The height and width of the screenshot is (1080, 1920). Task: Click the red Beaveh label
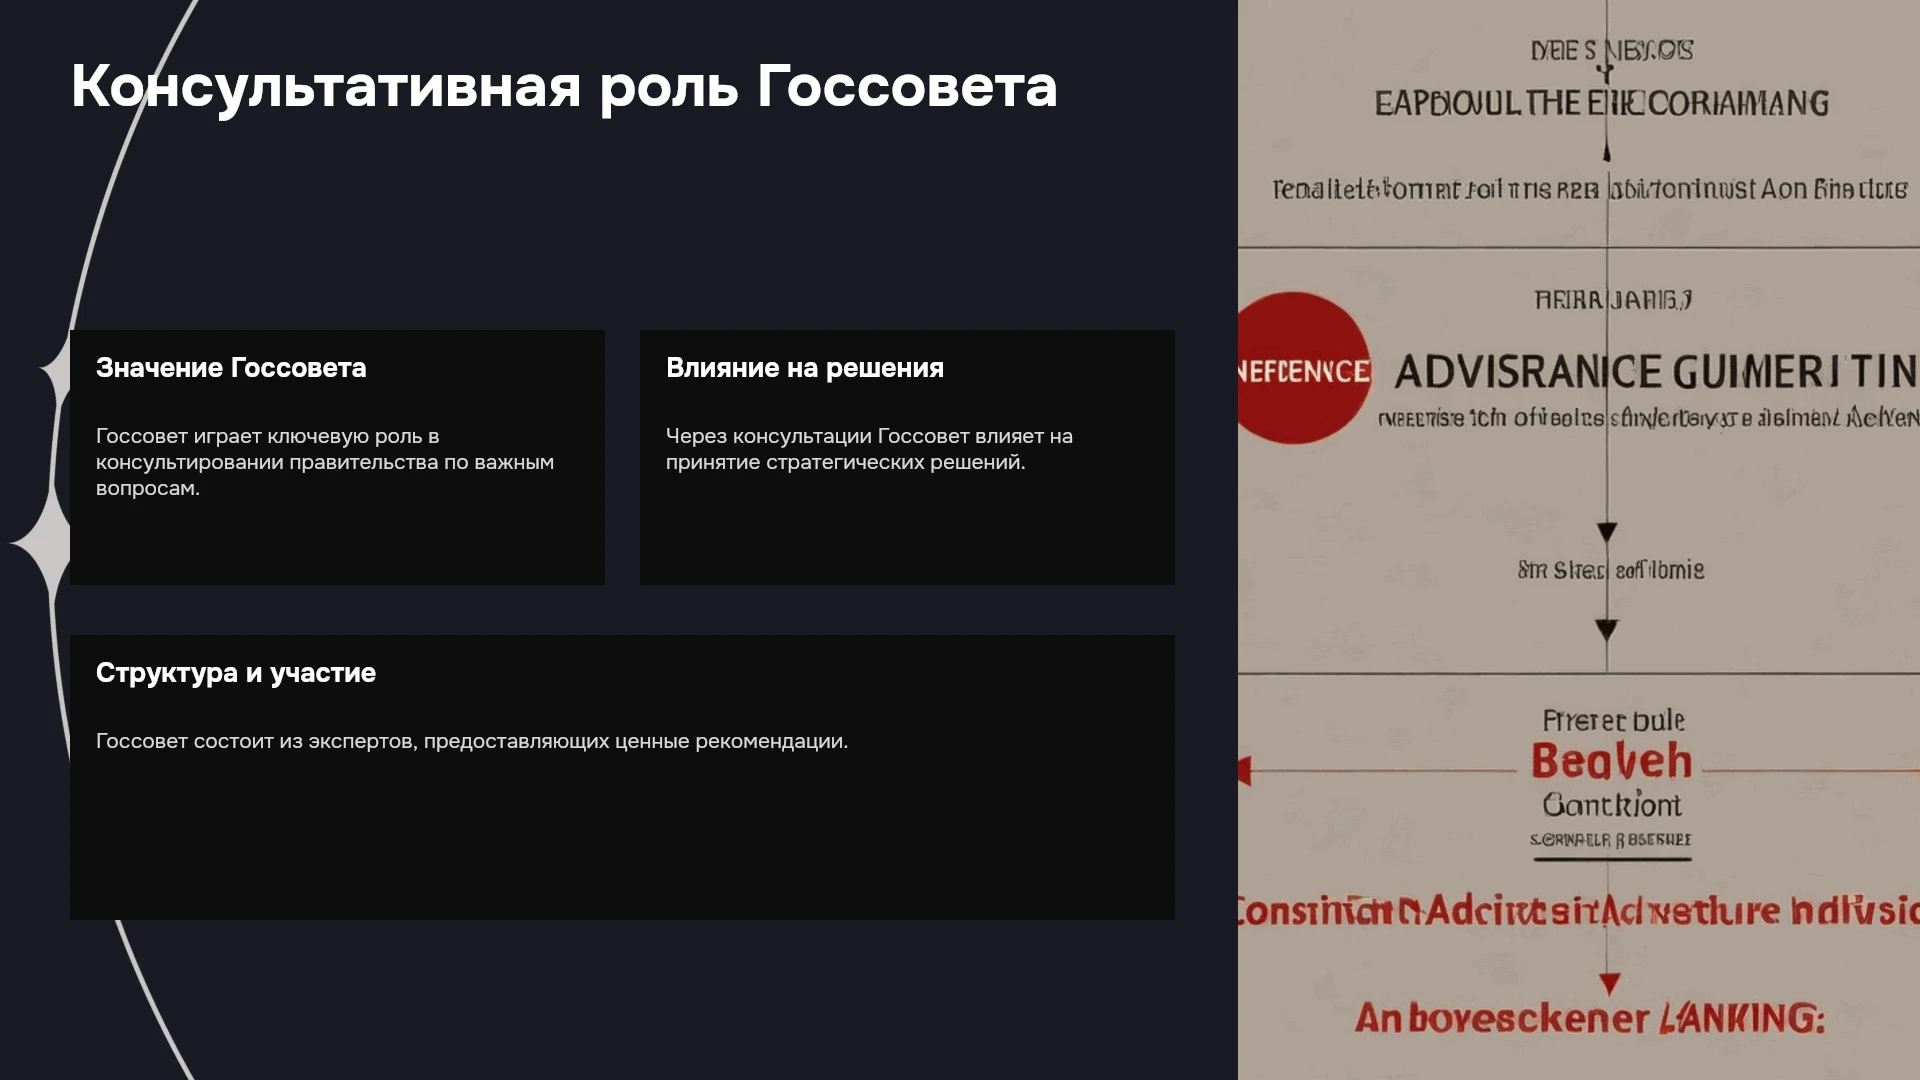coord(1611,762)
